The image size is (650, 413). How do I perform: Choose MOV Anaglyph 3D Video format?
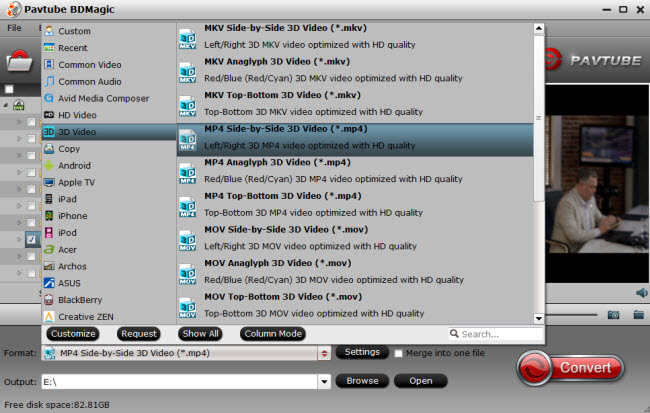[x=355, y=275]
